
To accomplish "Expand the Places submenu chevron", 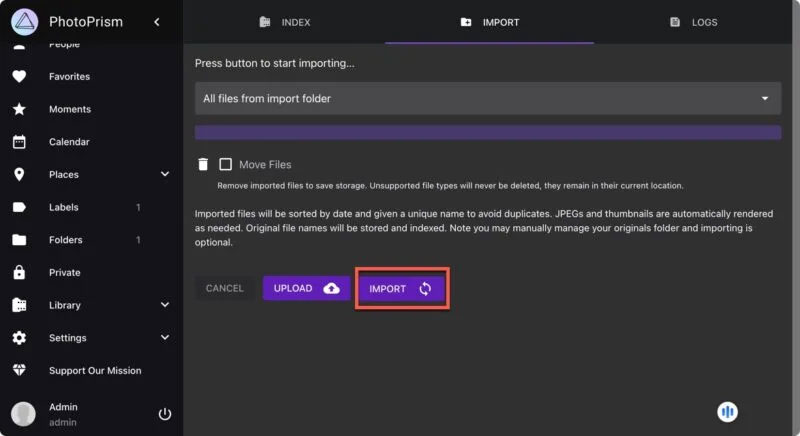I will [x=165, y=174].
